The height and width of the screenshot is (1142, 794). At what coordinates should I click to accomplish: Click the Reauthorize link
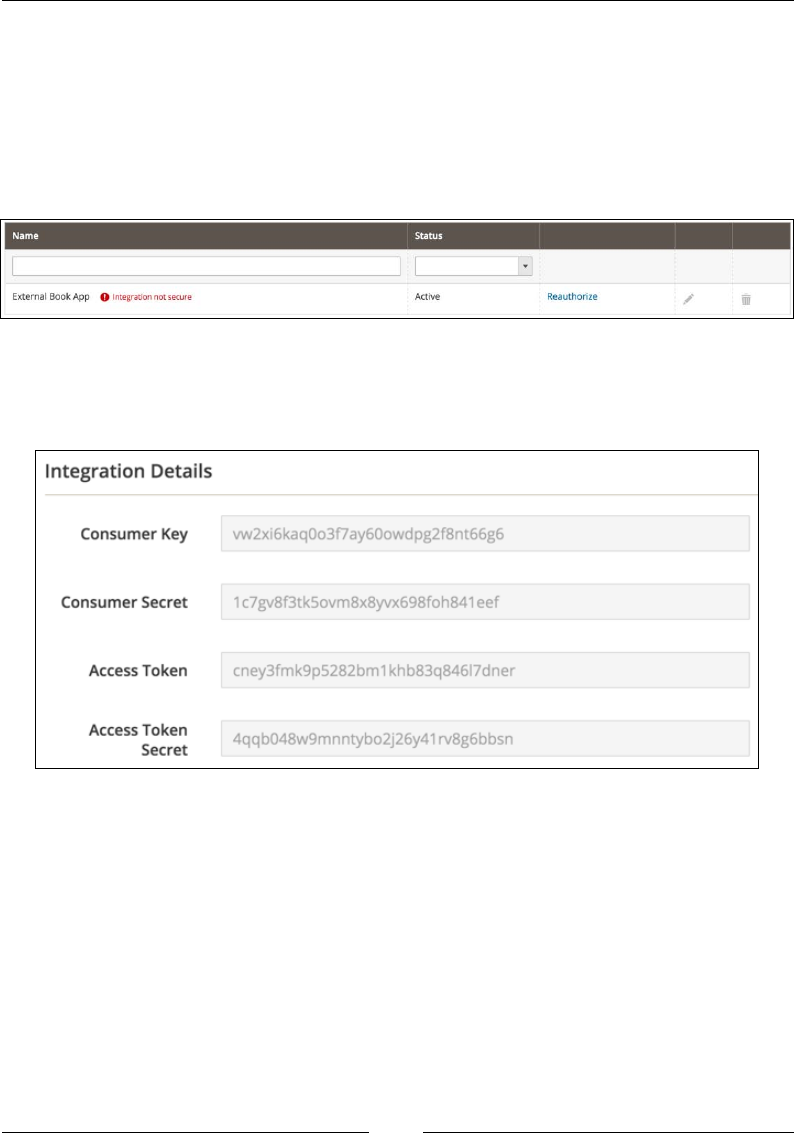pos(572,296)
